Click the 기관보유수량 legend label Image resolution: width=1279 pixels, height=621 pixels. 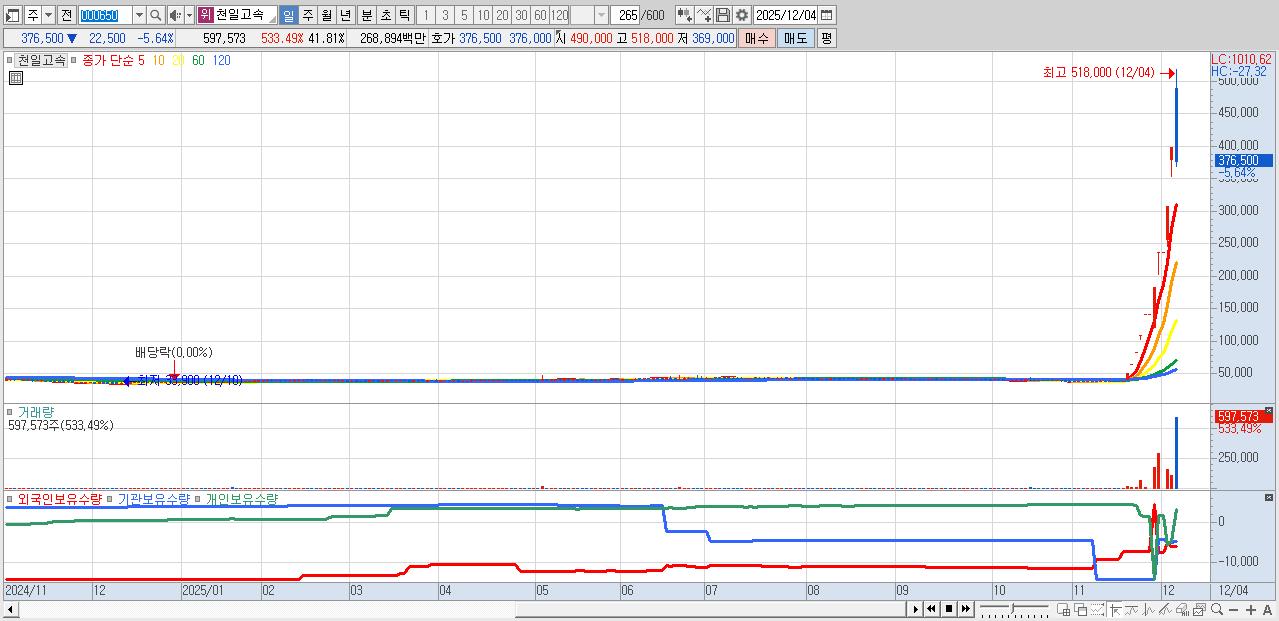click(153, 498)
